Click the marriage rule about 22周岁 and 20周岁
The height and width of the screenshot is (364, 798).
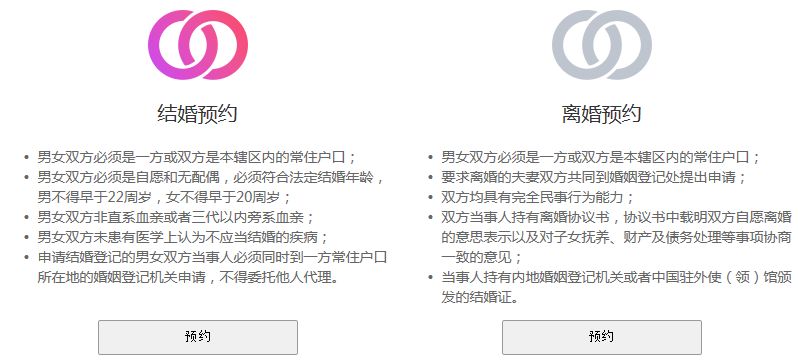click(x=211, y=187)
